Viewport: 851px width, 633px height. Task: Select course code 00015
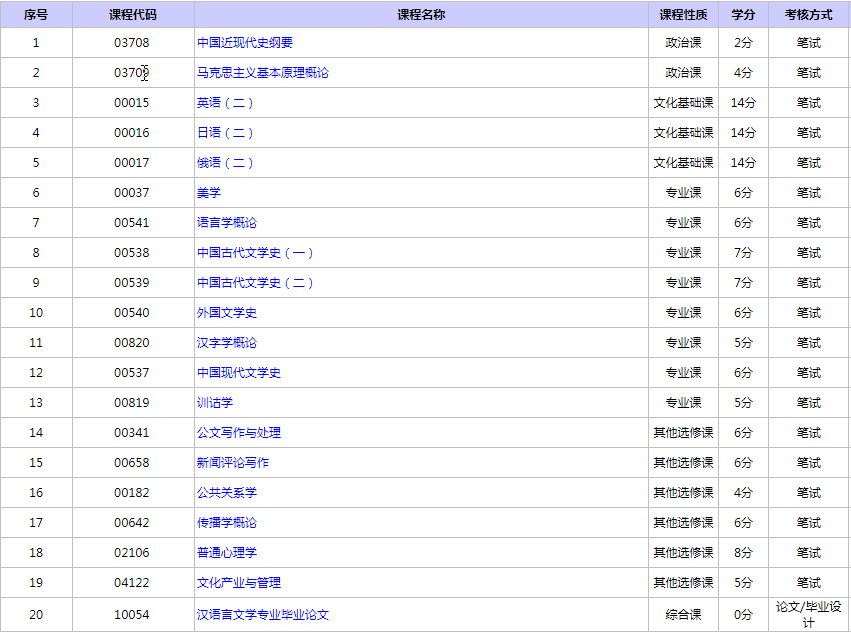pos(132,103)
